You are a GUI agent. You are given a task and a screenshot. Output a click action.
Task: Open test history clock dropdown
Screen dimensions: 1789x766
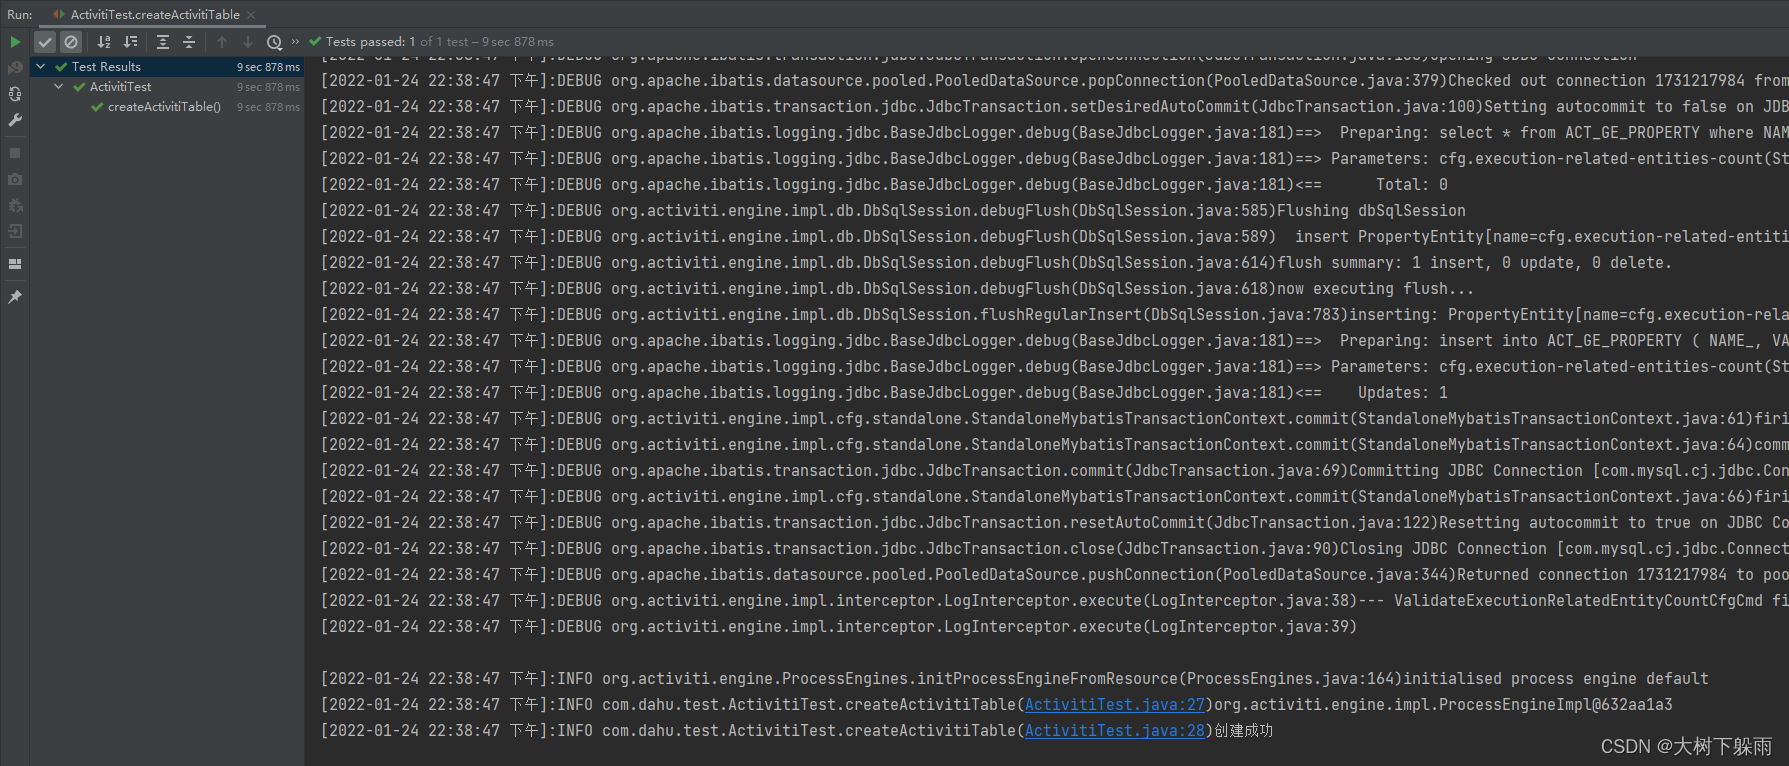(275, 42)
